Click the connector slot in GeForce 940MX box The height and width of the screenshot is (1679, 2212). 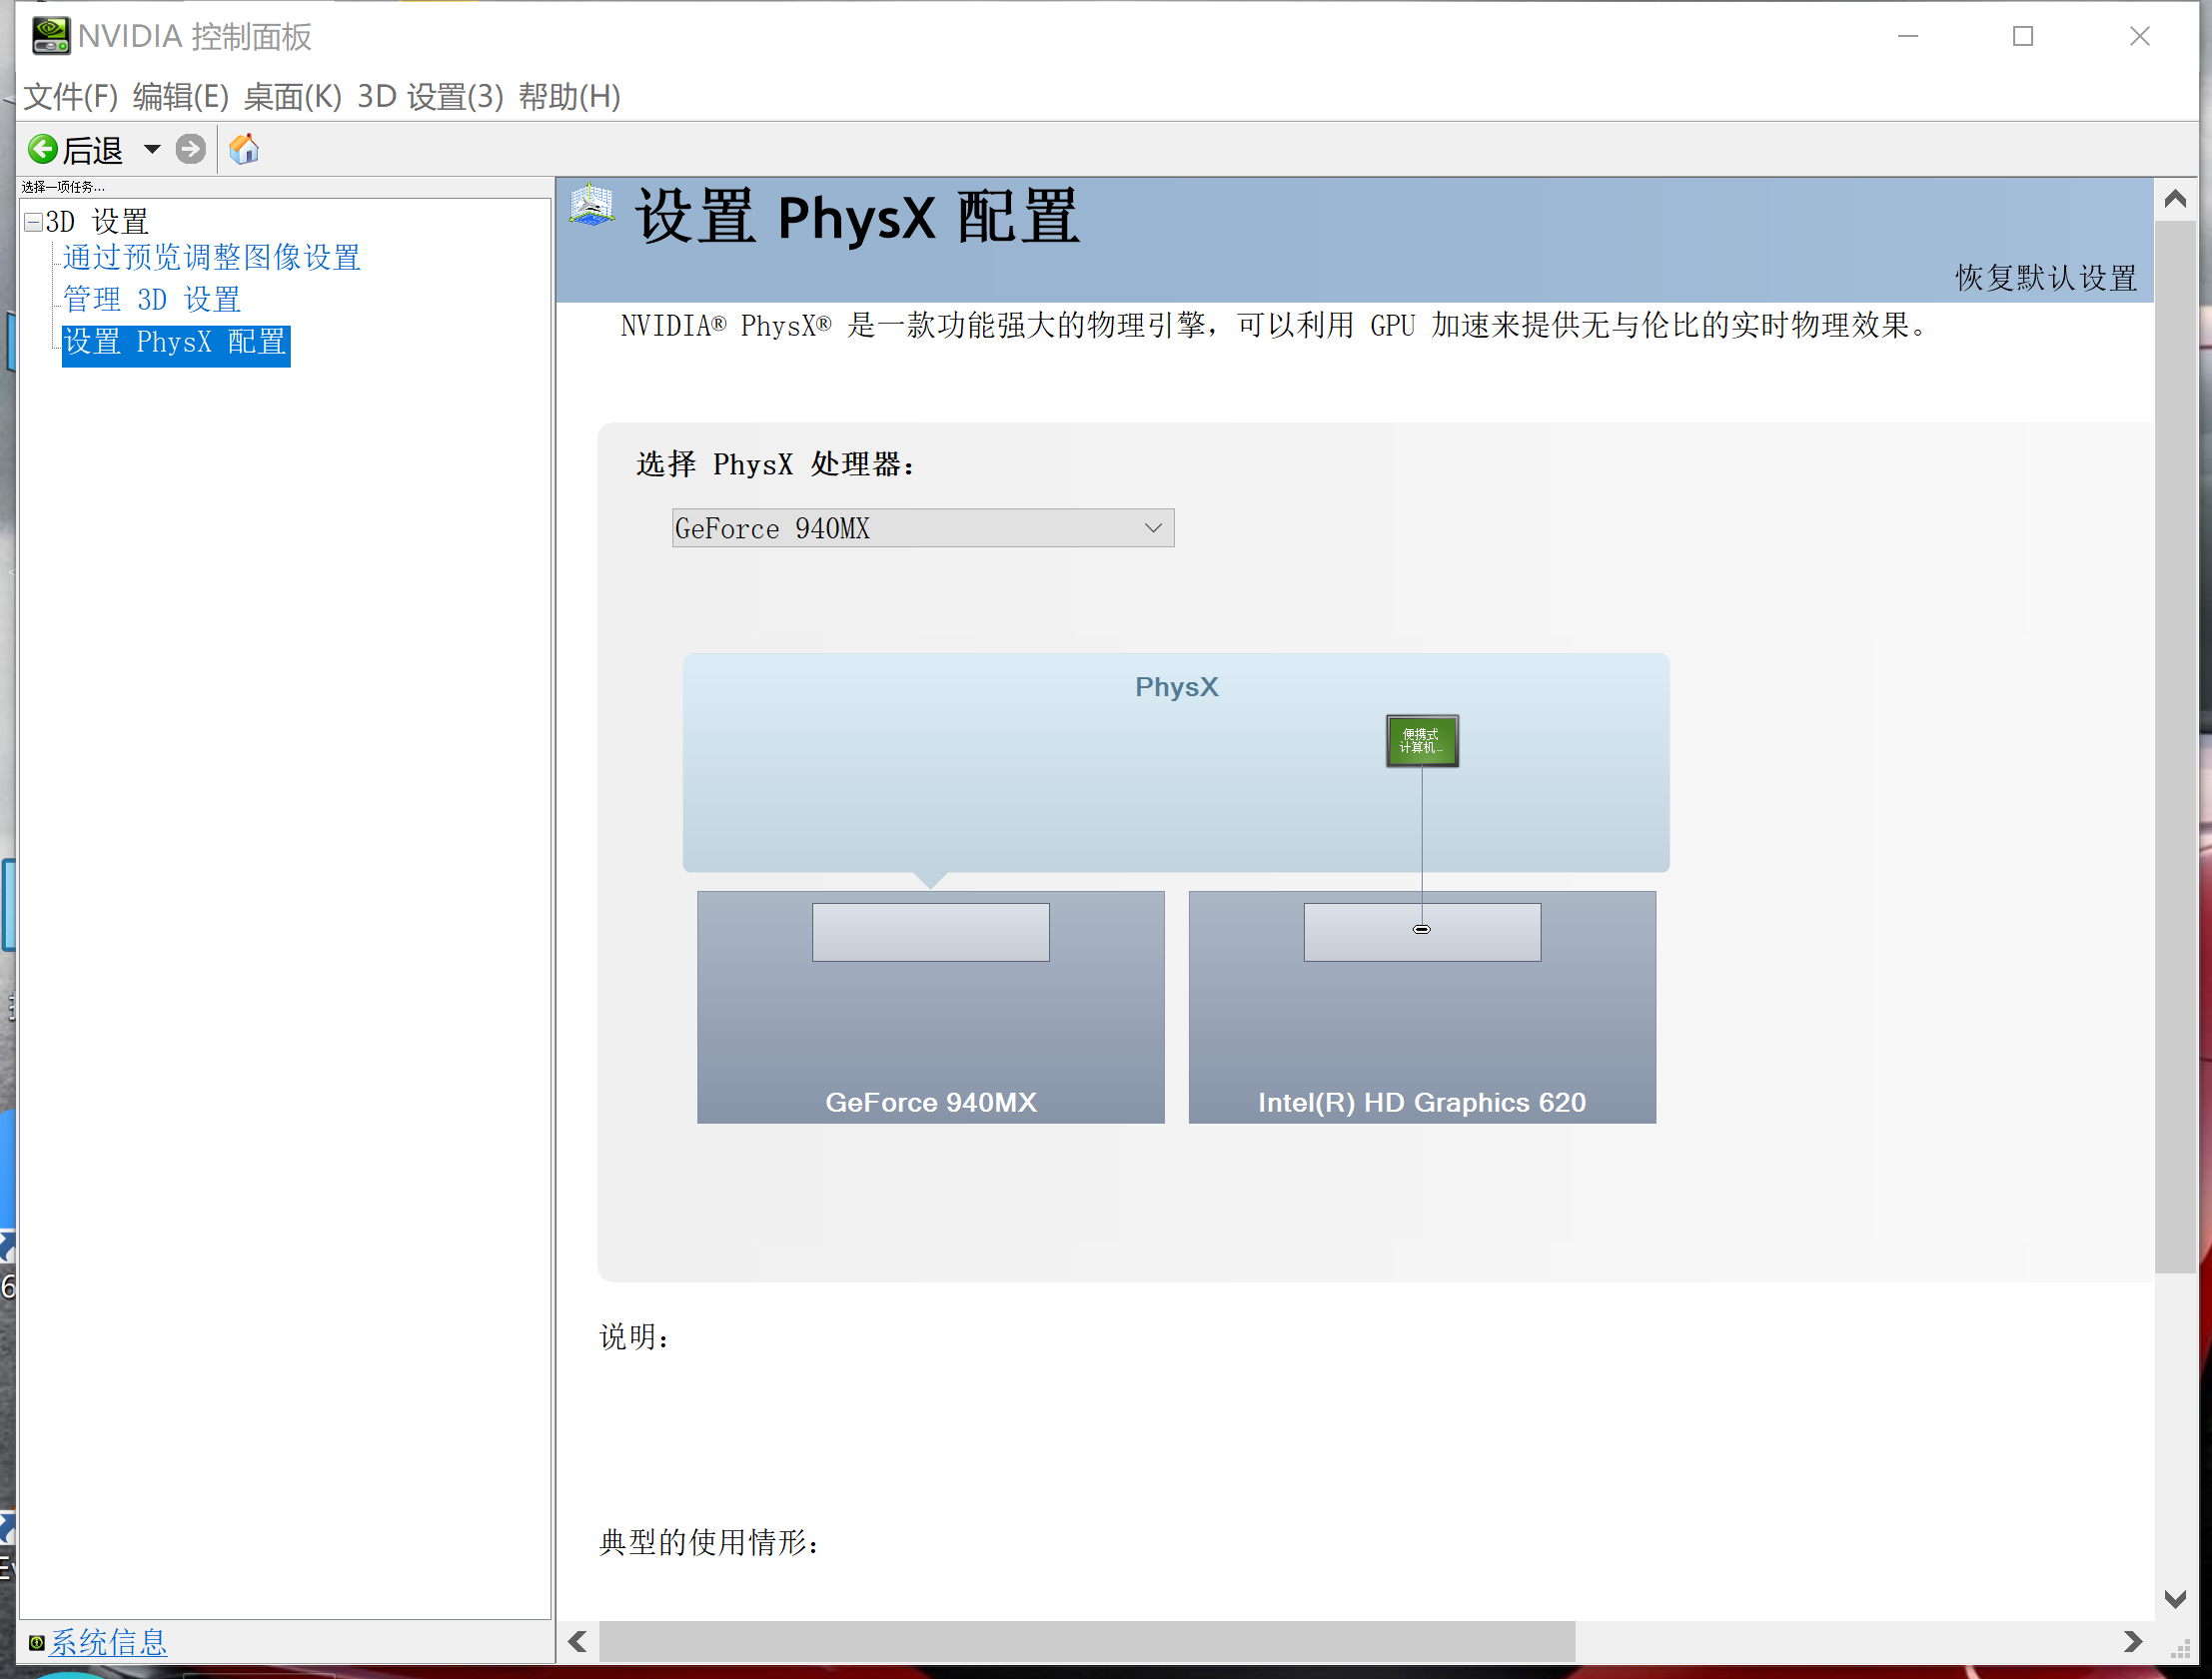click(931, 932)
